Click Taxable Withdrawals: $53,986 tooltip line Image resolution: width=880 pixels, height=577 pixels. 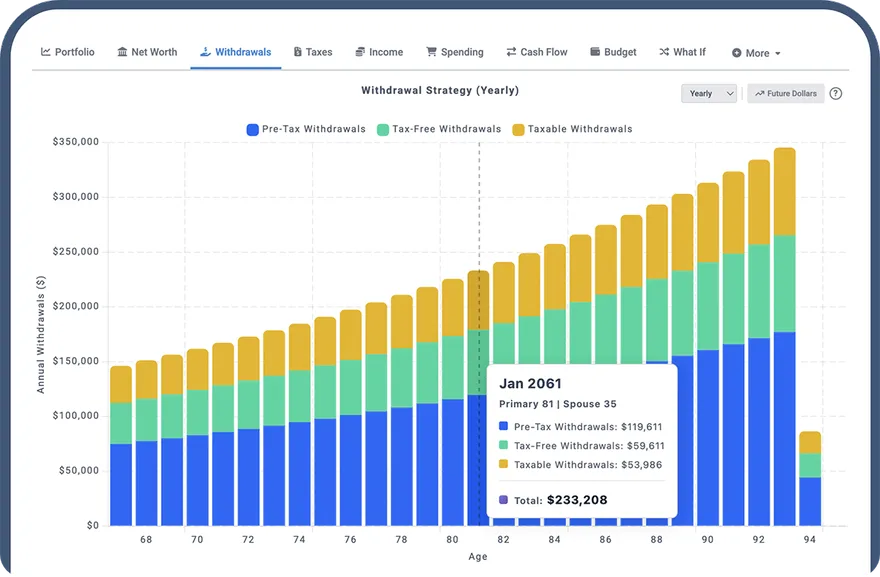click(580, 465)
